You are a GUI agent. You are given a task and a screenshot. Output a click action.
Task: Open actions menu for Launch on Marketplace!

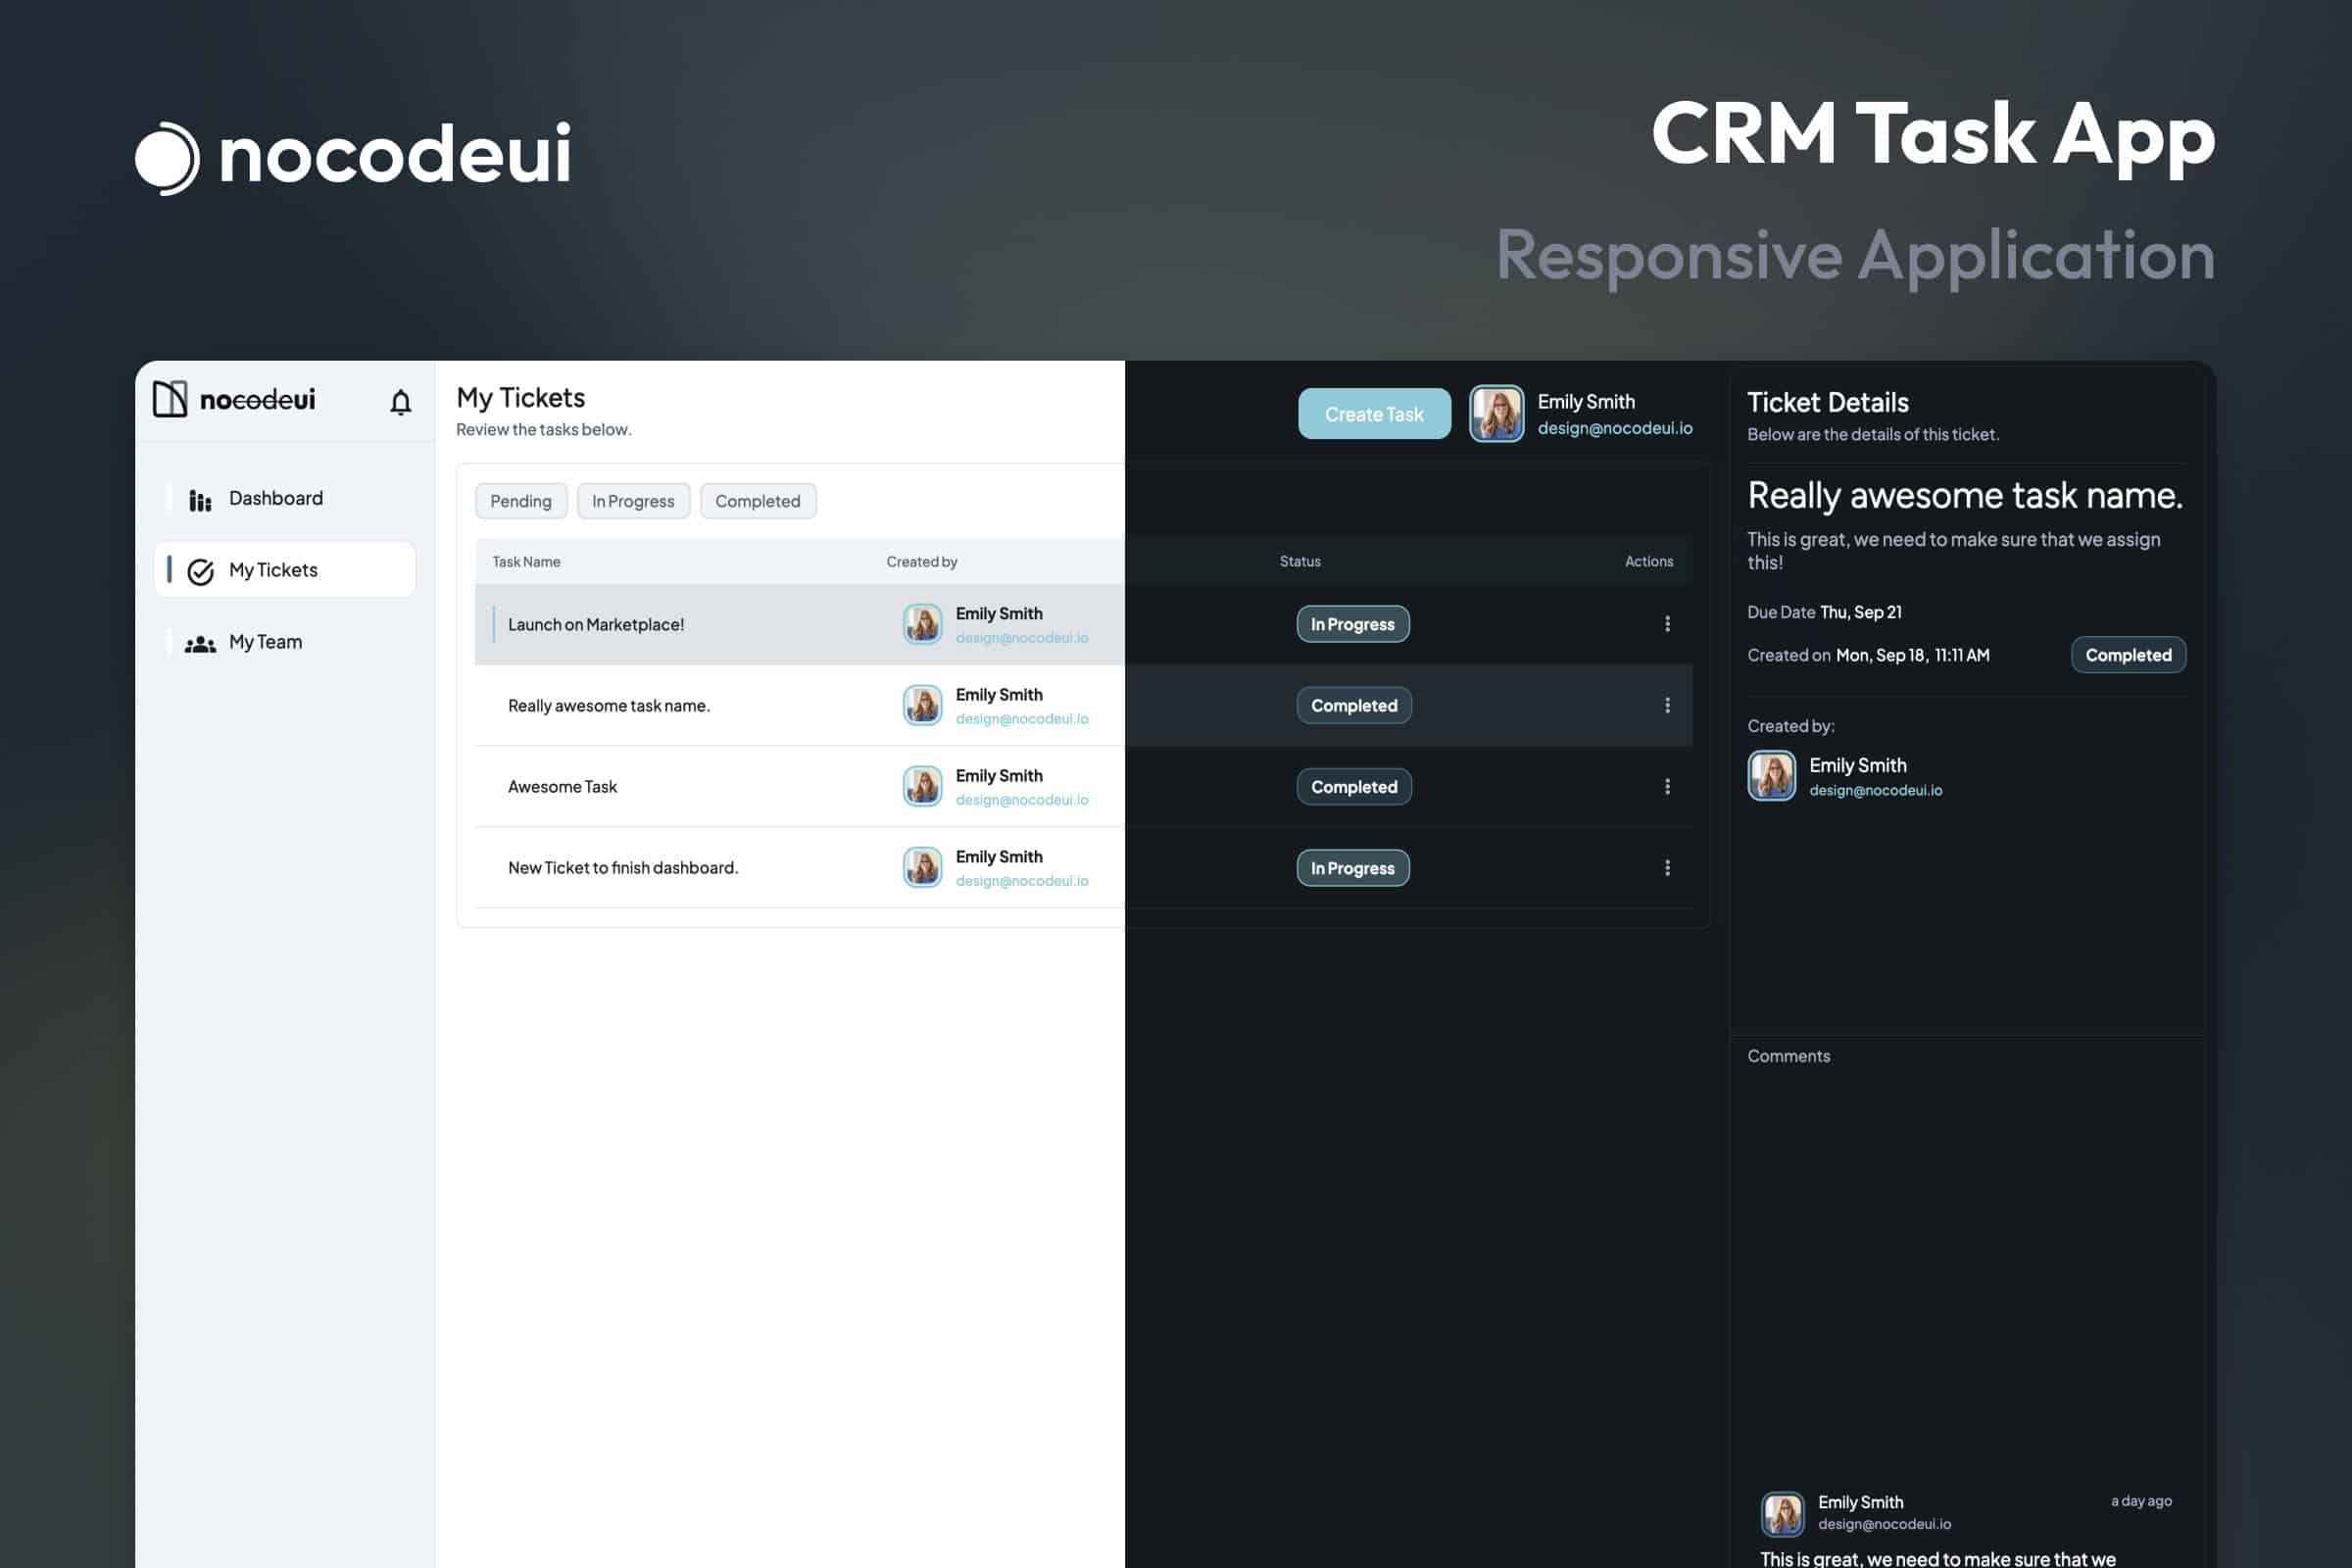pos(1668,623)
